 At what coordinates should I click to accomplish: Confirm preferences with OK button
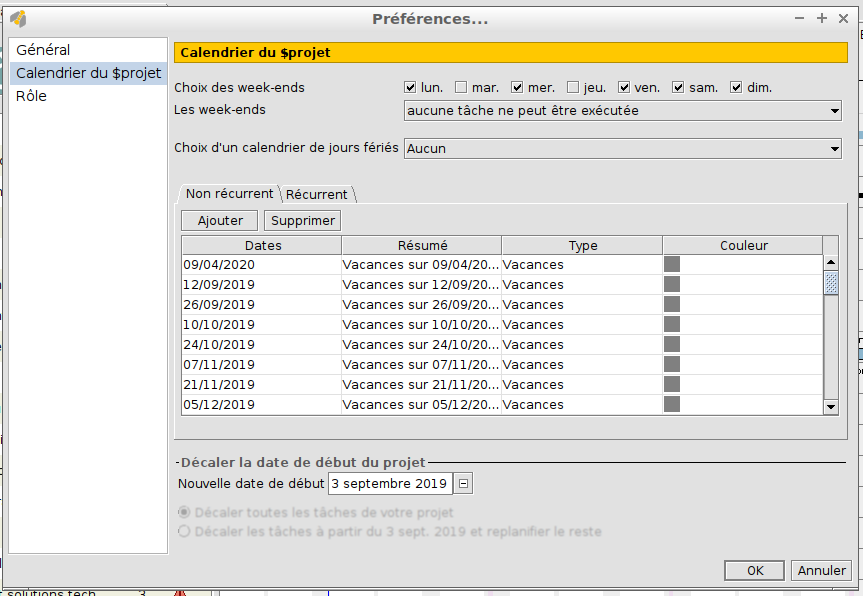[x=755, y=570]
